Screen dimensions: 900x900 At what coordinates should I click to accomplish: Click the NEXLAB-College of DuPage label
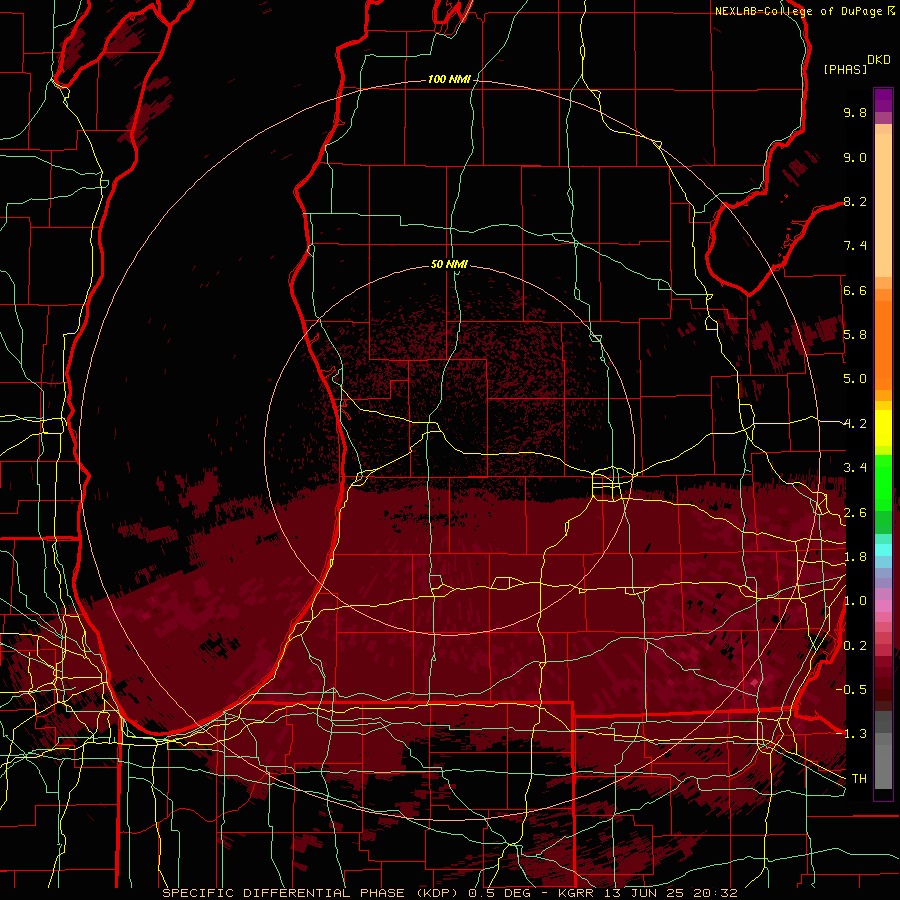coord(798,11)
